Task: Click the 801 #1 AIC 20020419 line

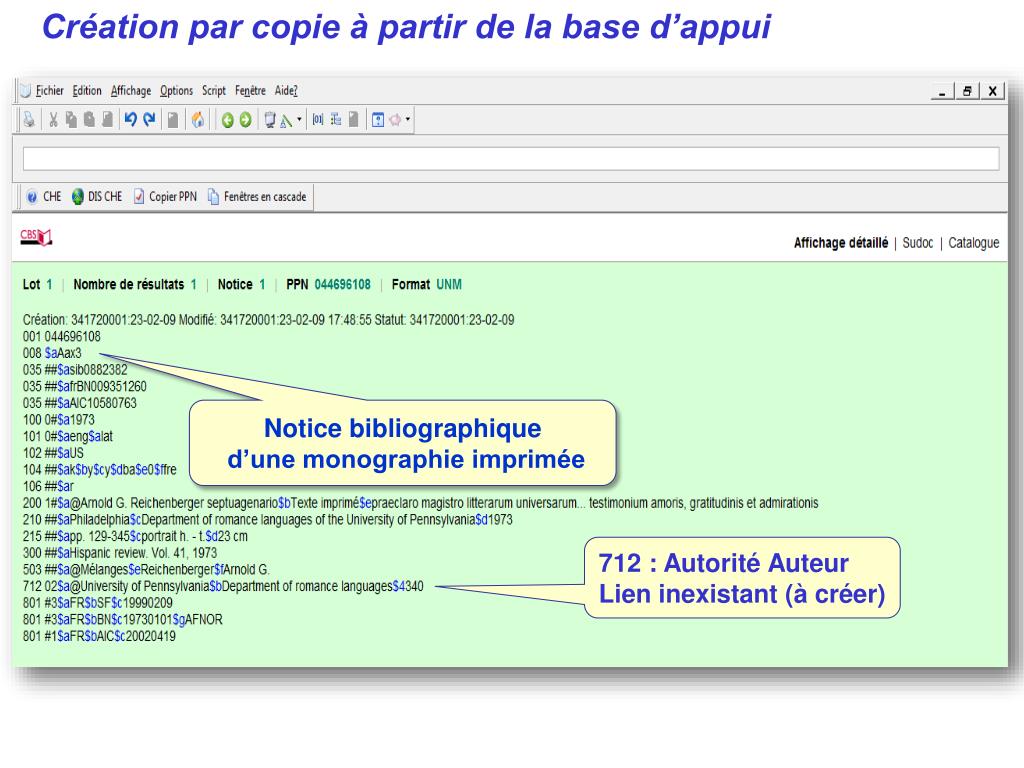Action: (99, 636)
